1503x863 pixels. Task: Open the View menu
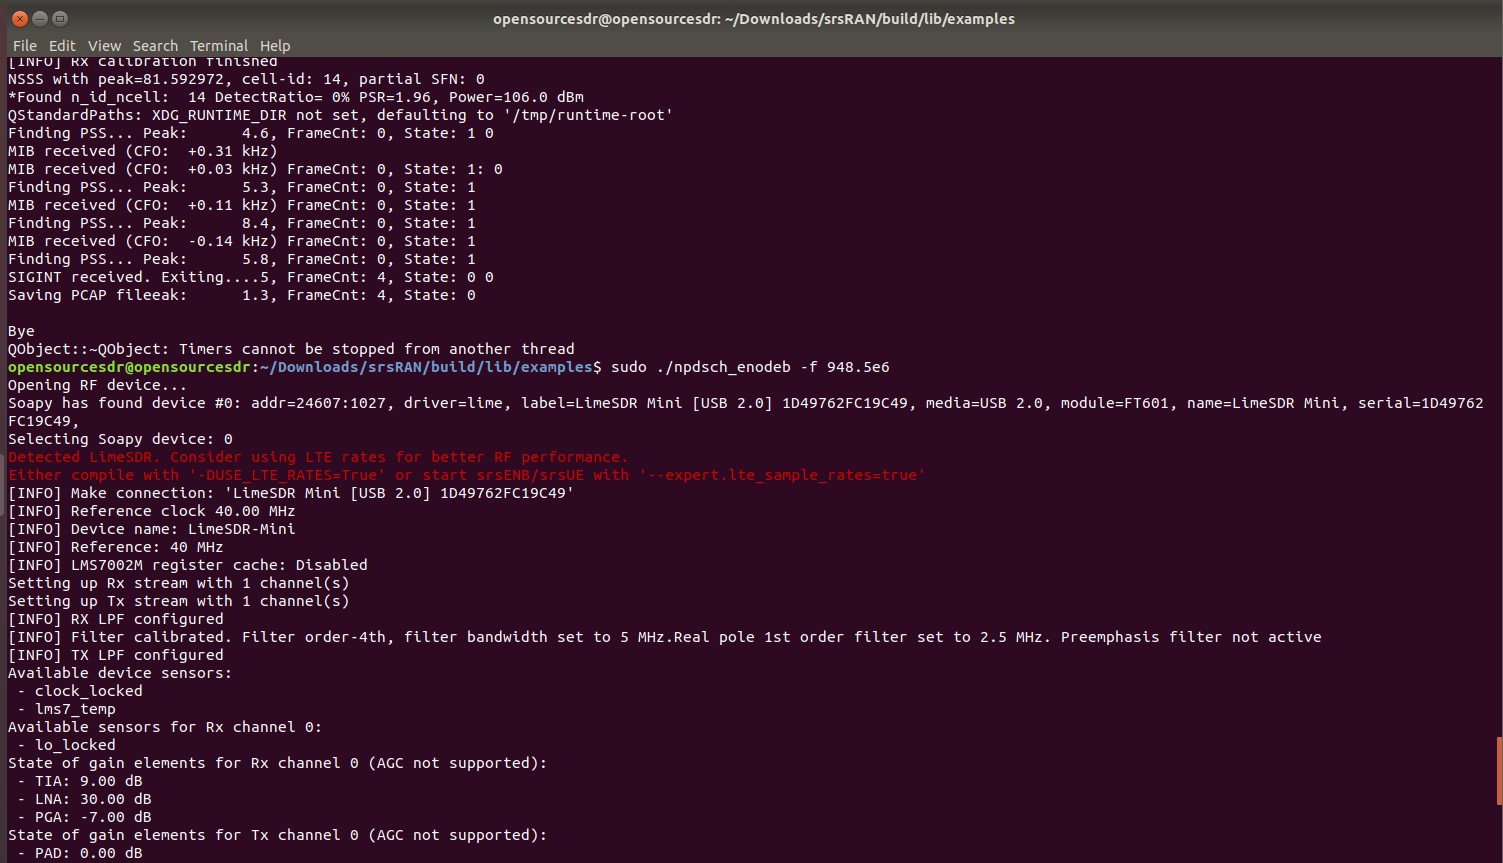point(104,46)
